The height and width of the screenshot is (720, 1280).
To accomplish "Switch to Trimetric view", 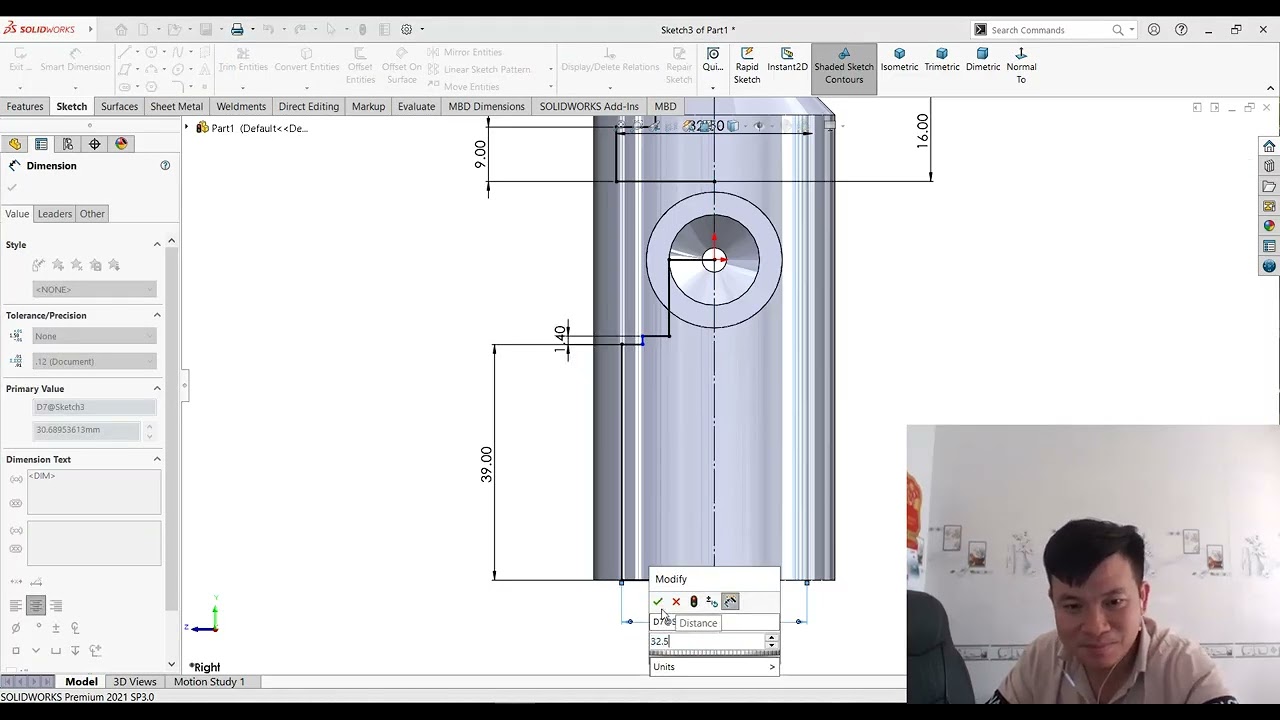I will pyautogui.click(x=942, y=60).
